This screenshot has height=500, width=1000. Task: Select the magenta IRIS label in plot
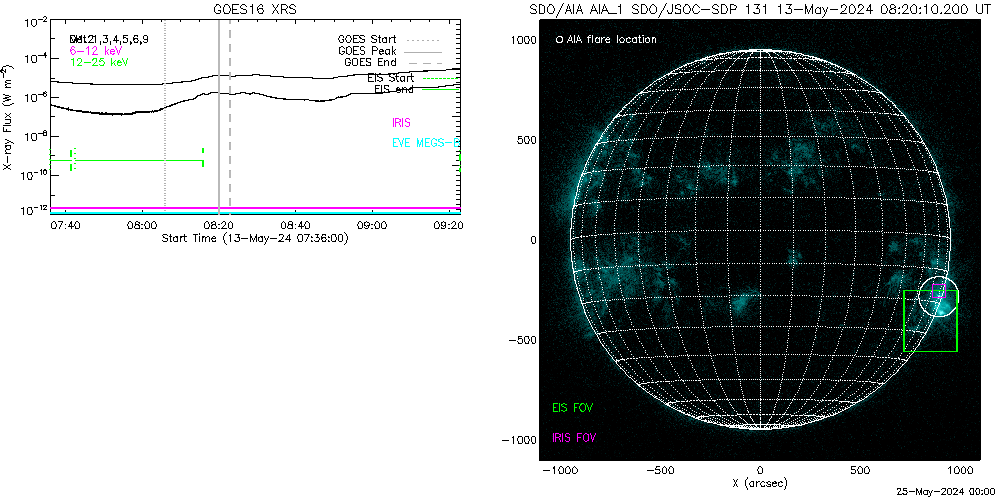click(x=402, y=121)
